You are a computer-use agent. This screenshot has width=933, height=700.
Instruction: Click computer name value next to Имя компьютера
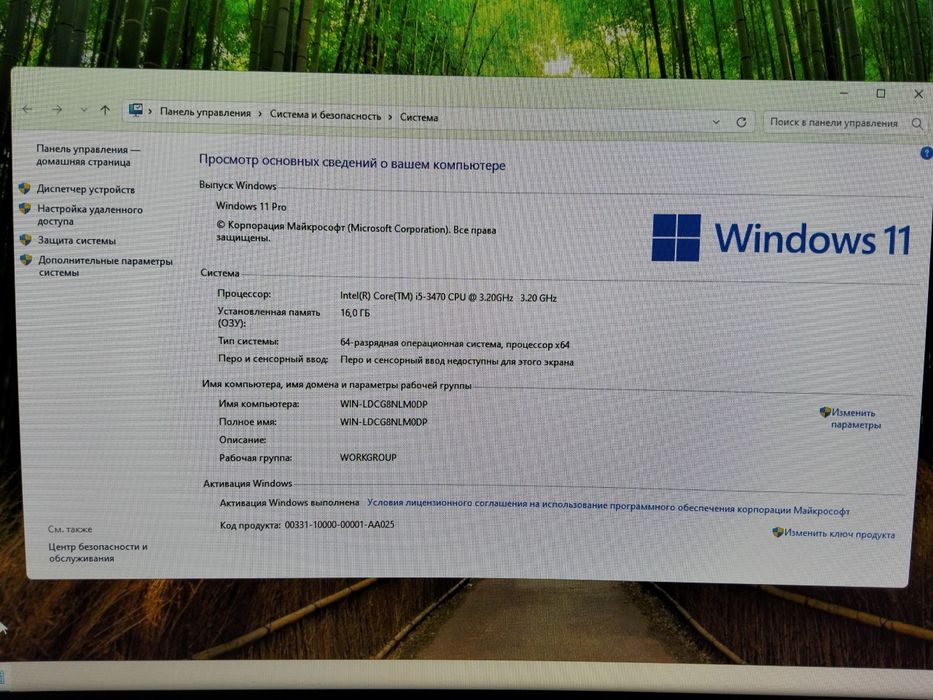pyautogui.click(x=384, y=404)
